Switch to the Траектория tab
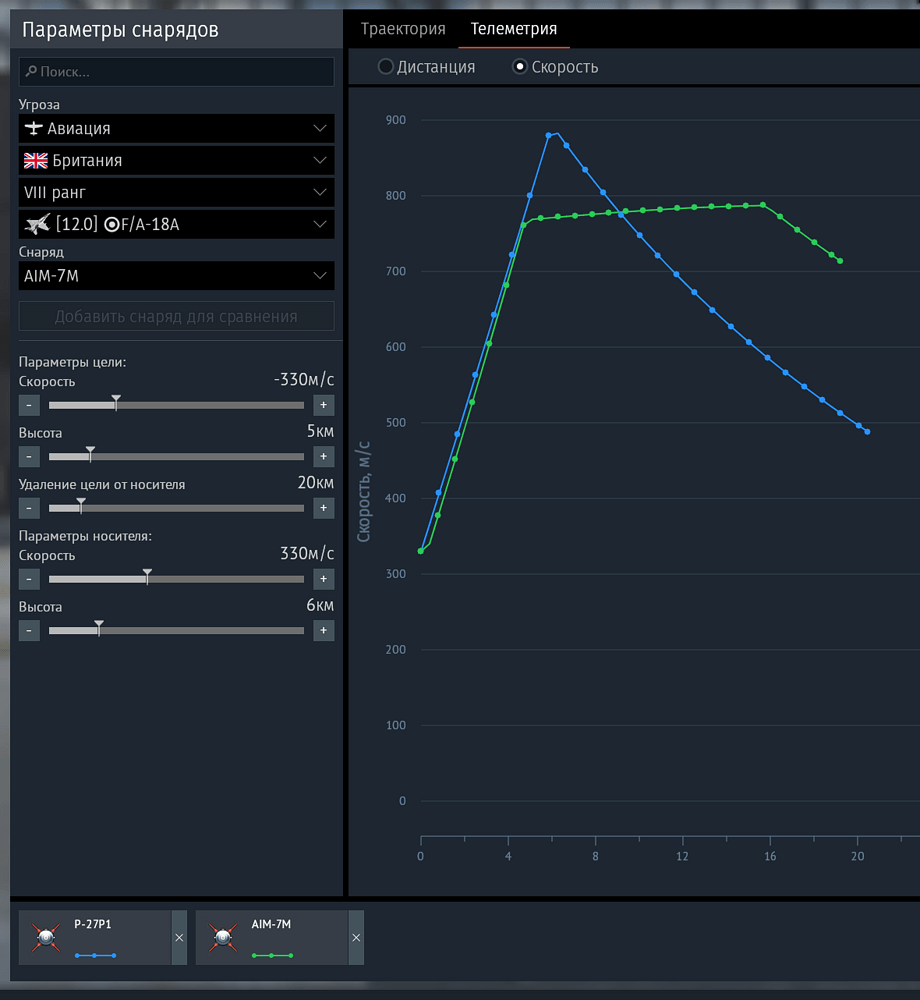Image resolution: width=920 pixels, height=1000 pixels. (403, 29)
